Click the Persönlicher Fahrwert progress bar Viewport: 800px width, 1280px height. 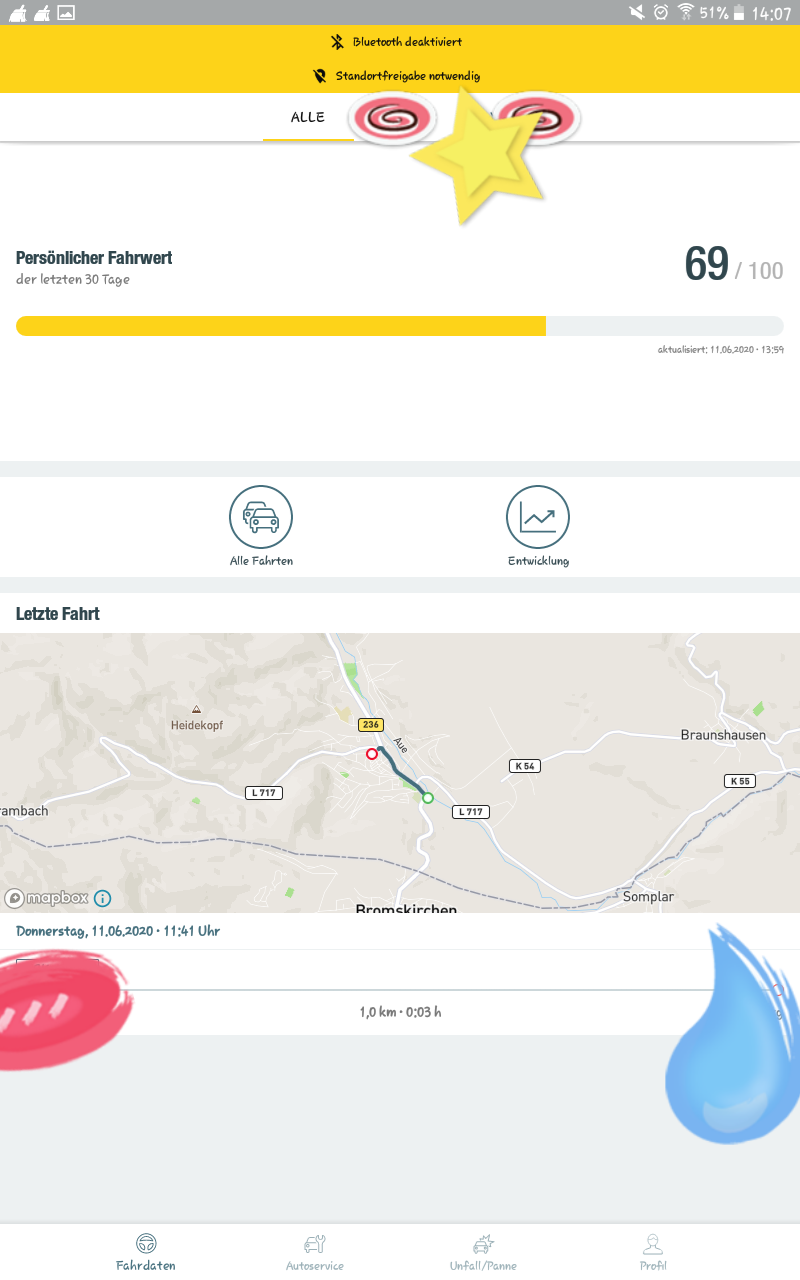tap(400, 326)
